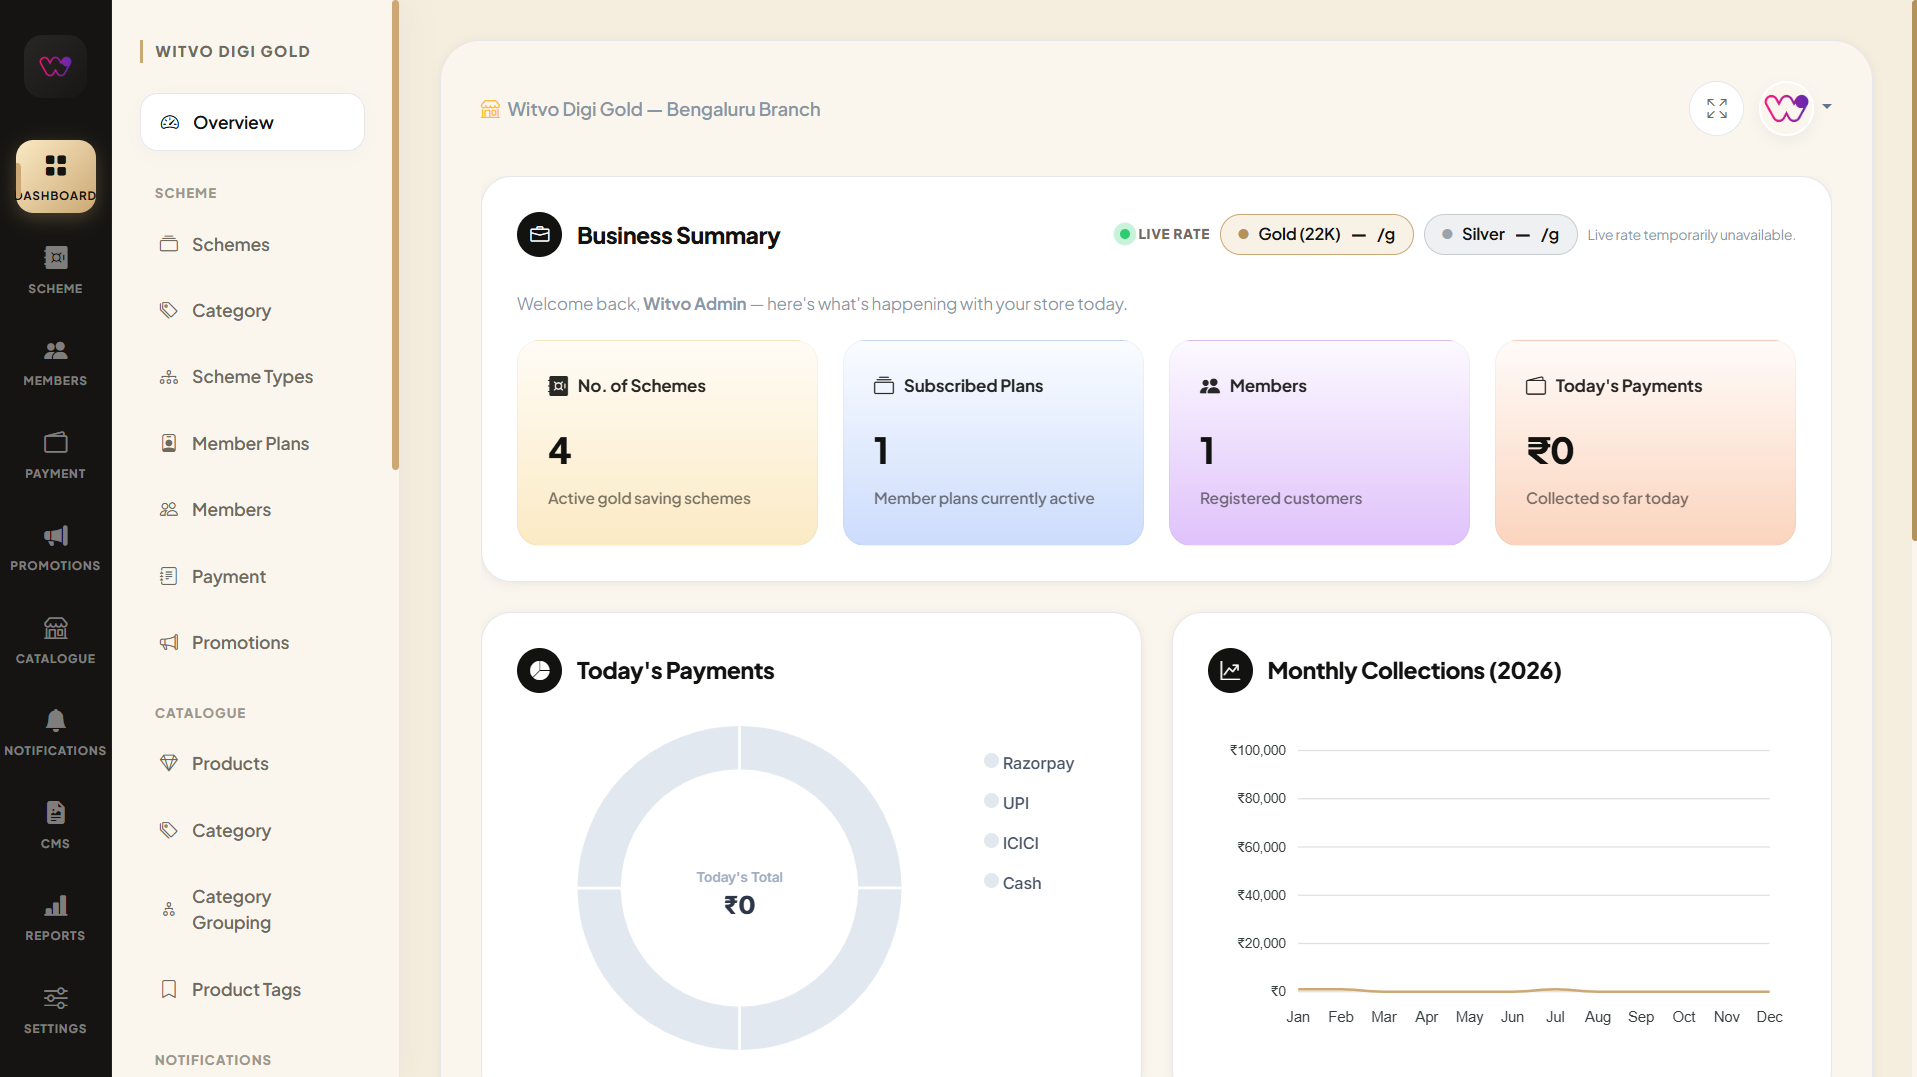Open the Reports section in the rail
This screenshot has width=1917, height=1077.
[x=55, y=918]
